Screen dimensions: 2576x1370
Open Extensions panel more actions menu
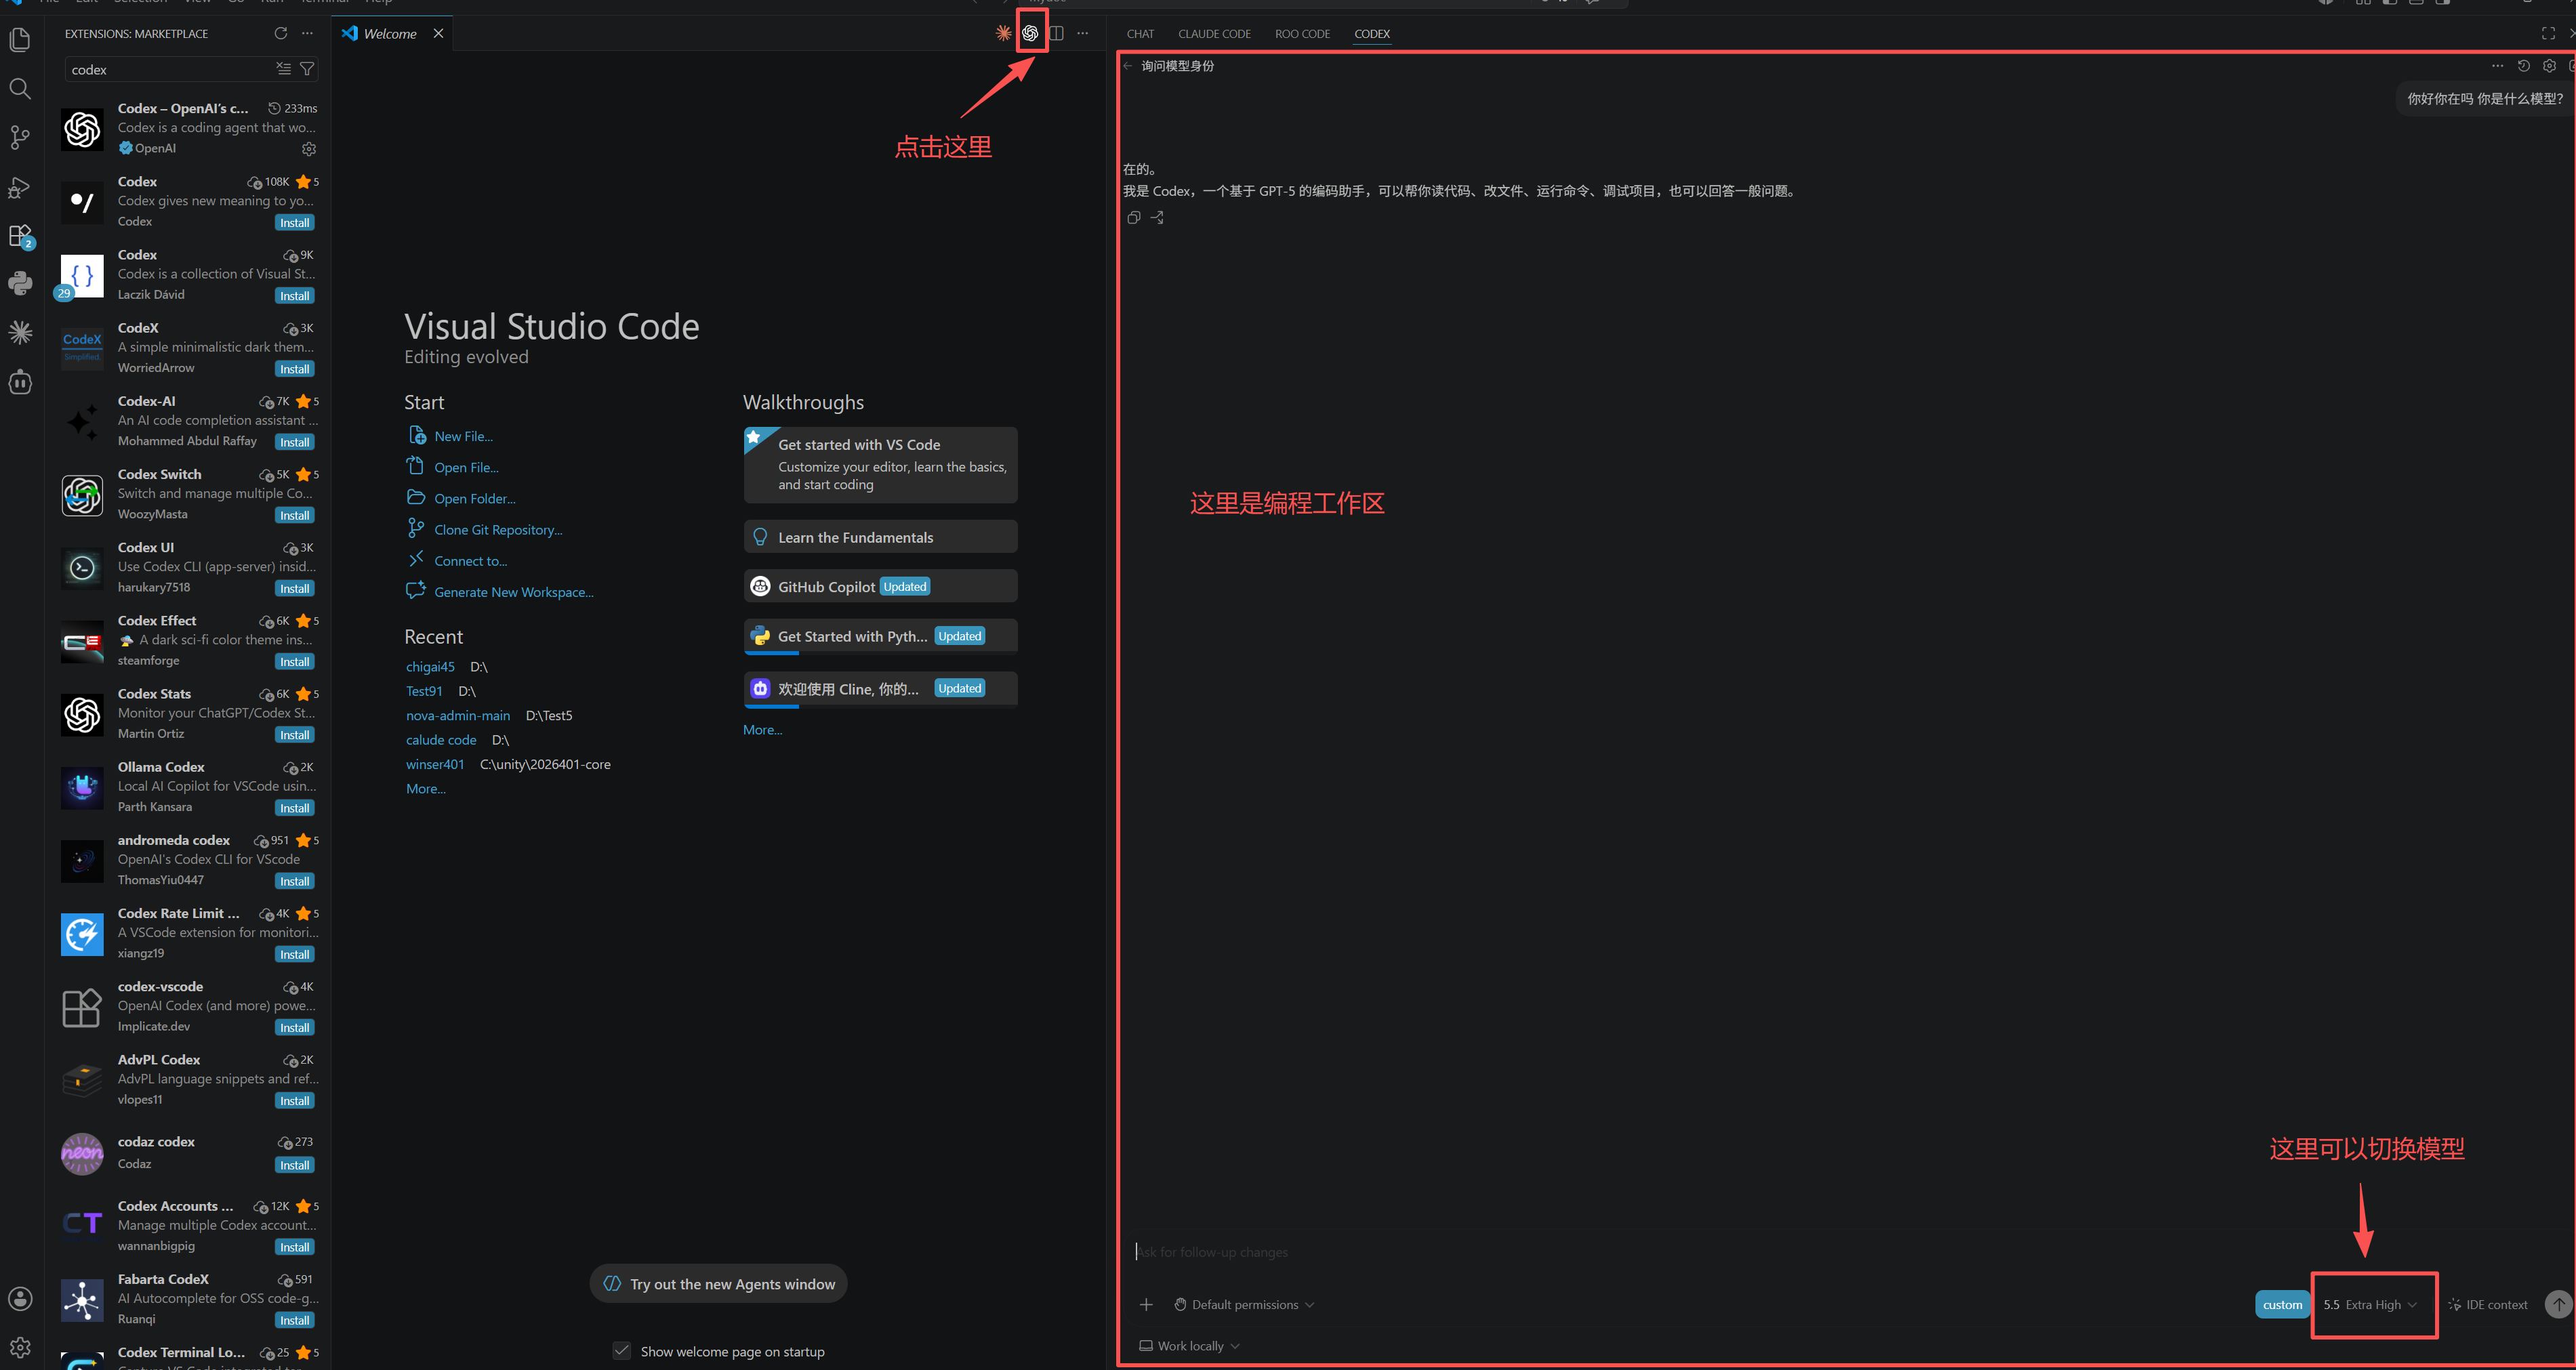(x=307, y=33)
